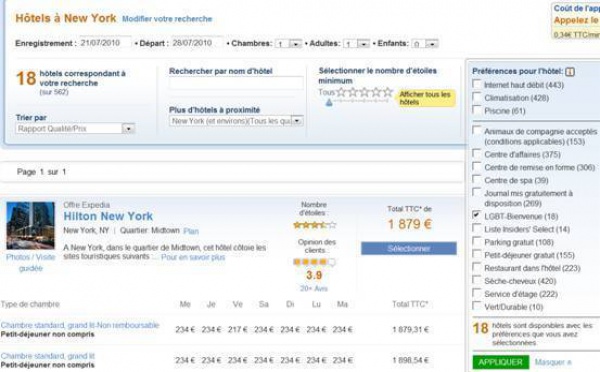Enable Centre de remise en forme filter
This screenshot has height=372, width=600.
[x=477, y=166]
